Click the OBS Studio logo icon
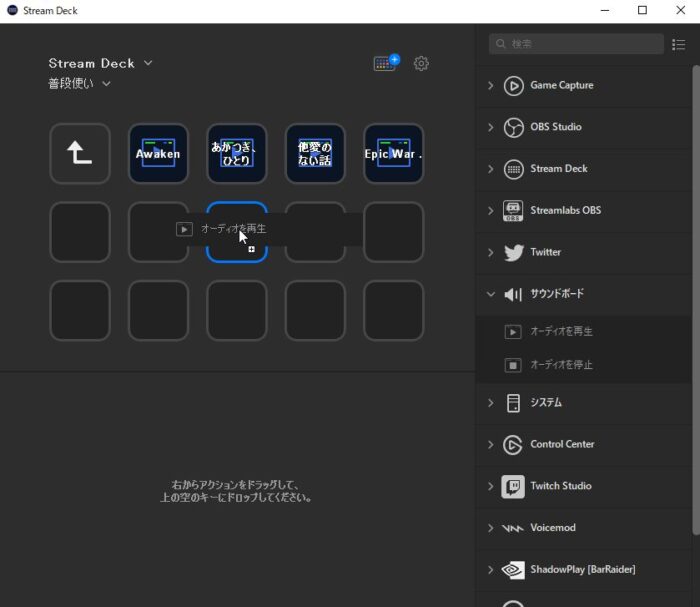 [x=513, y=127]
